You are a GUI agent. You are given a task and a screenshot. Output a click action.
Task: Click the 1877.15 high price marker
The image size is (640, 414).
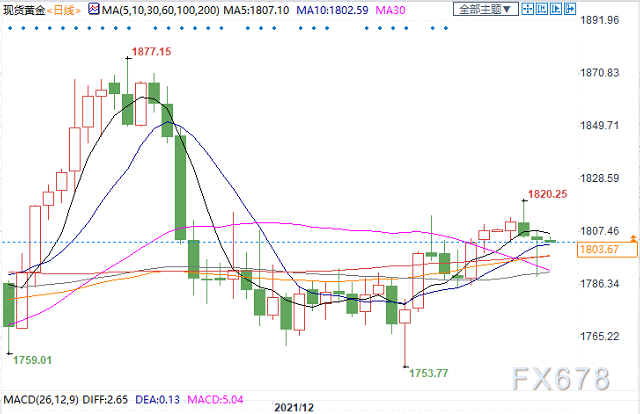click(151, 51)
